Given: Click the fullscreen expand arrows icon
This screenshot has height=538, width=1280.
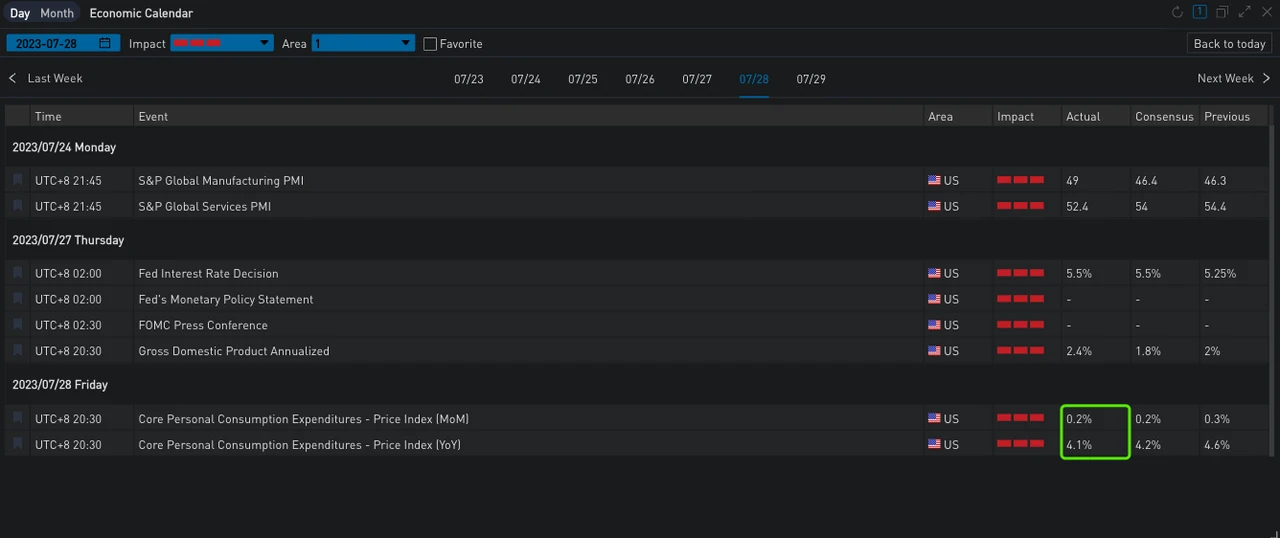Looking at the screenshot, I should [x=1245, y=13].
